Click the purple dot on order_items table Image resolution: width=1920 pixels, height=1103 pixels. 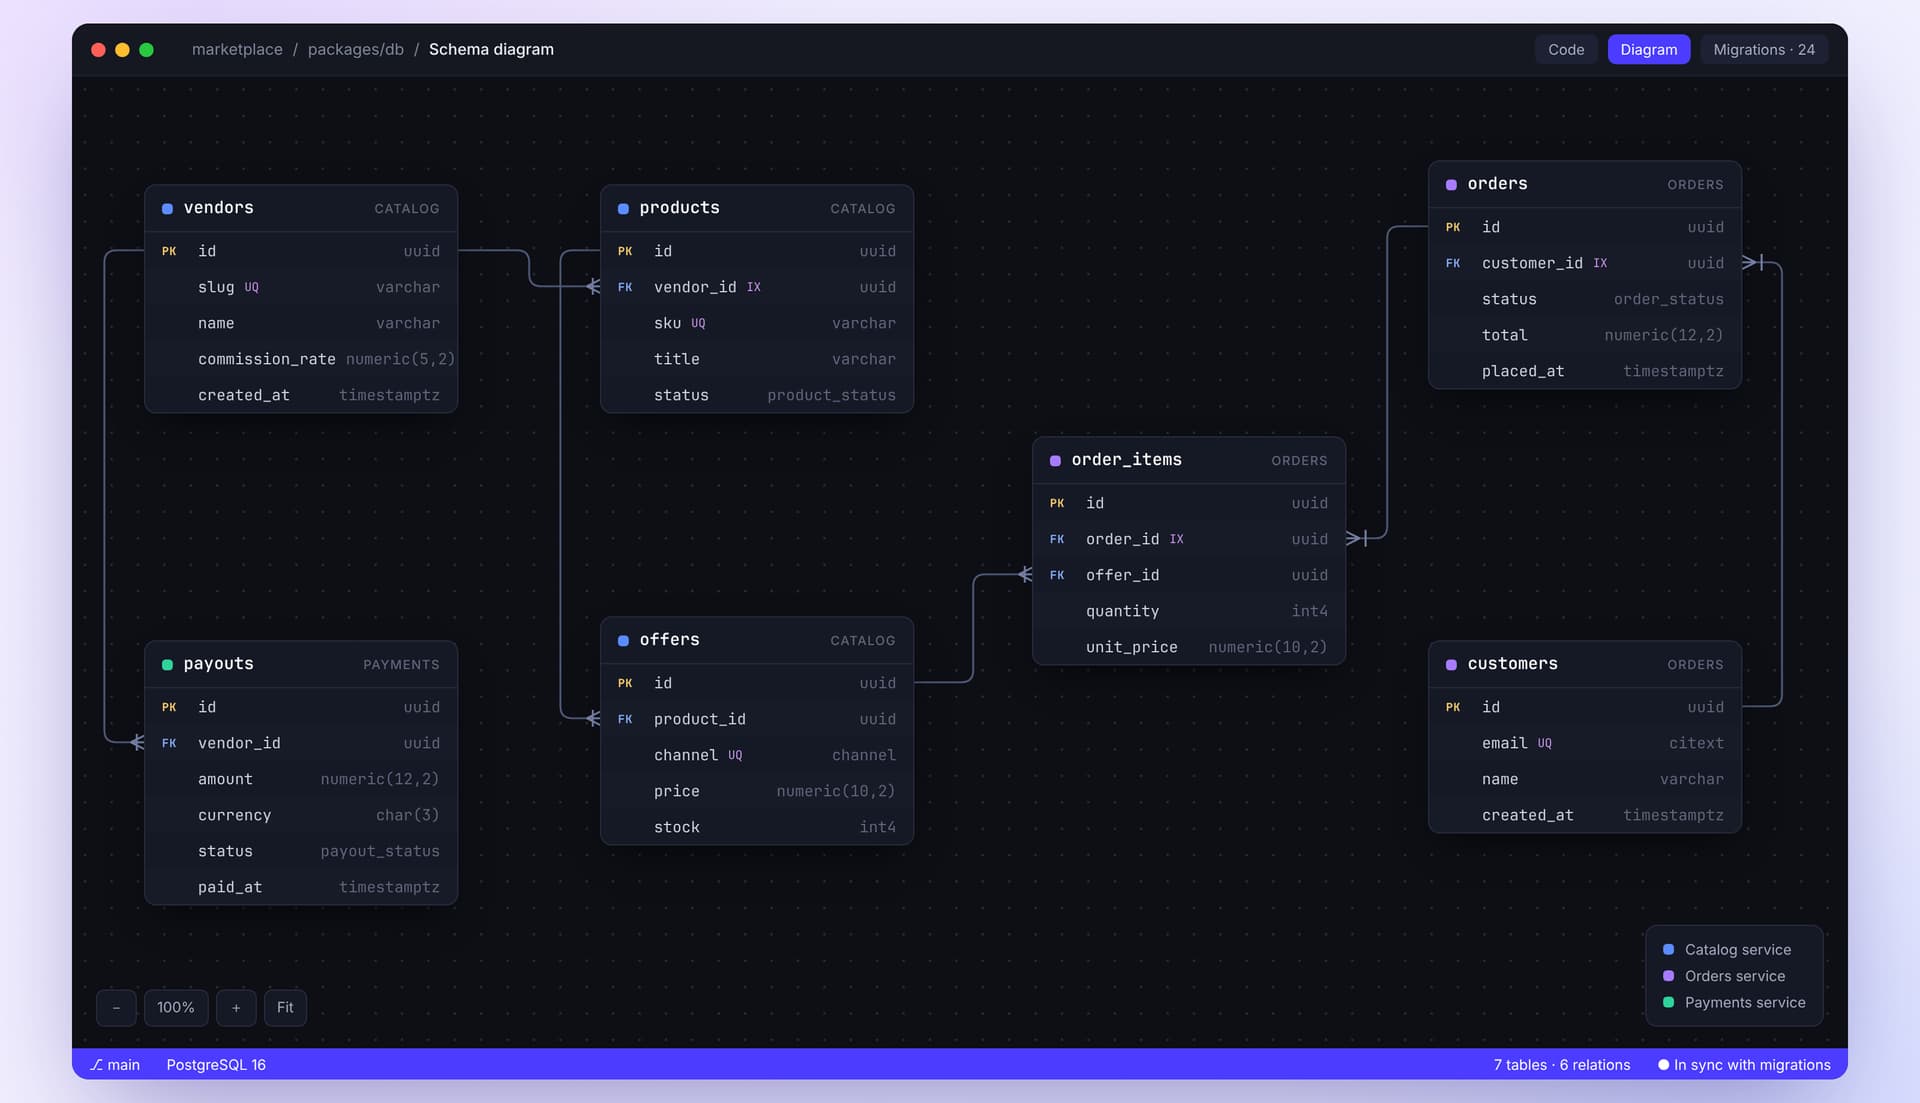pyautogui.click(x=1055, y=461)
